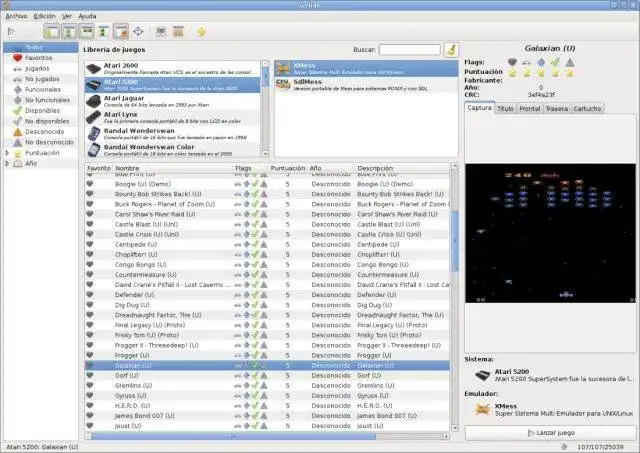Toggle the layout button with left pane highlighted
This screenshot has width=640, height=453.
pos(52,31)
